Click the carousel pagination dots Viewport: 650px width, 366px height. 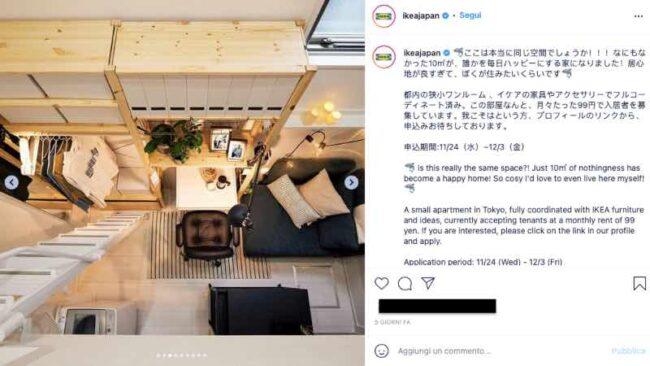click(182, 355)
